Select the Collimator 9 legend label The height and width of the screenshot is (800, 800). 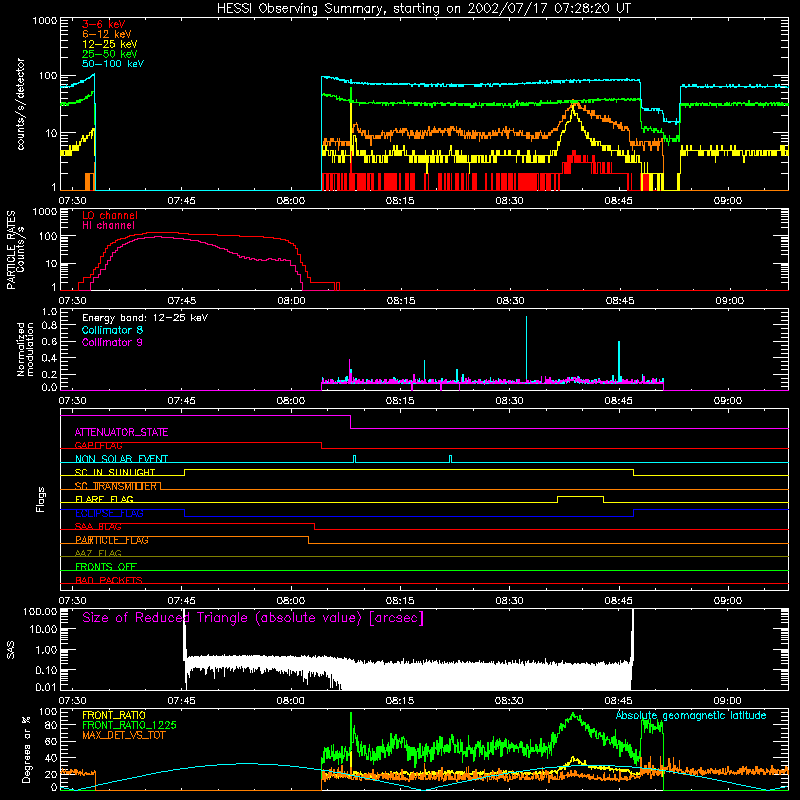coord(112,342)
